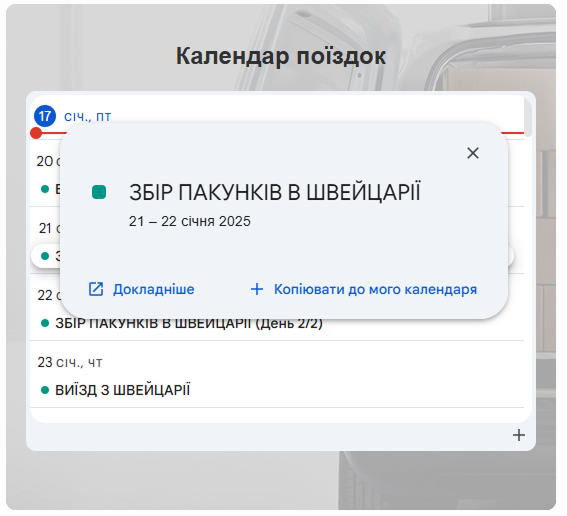Click the add-to-calendar plus icon at the calendar's bottom

(519, 435)
